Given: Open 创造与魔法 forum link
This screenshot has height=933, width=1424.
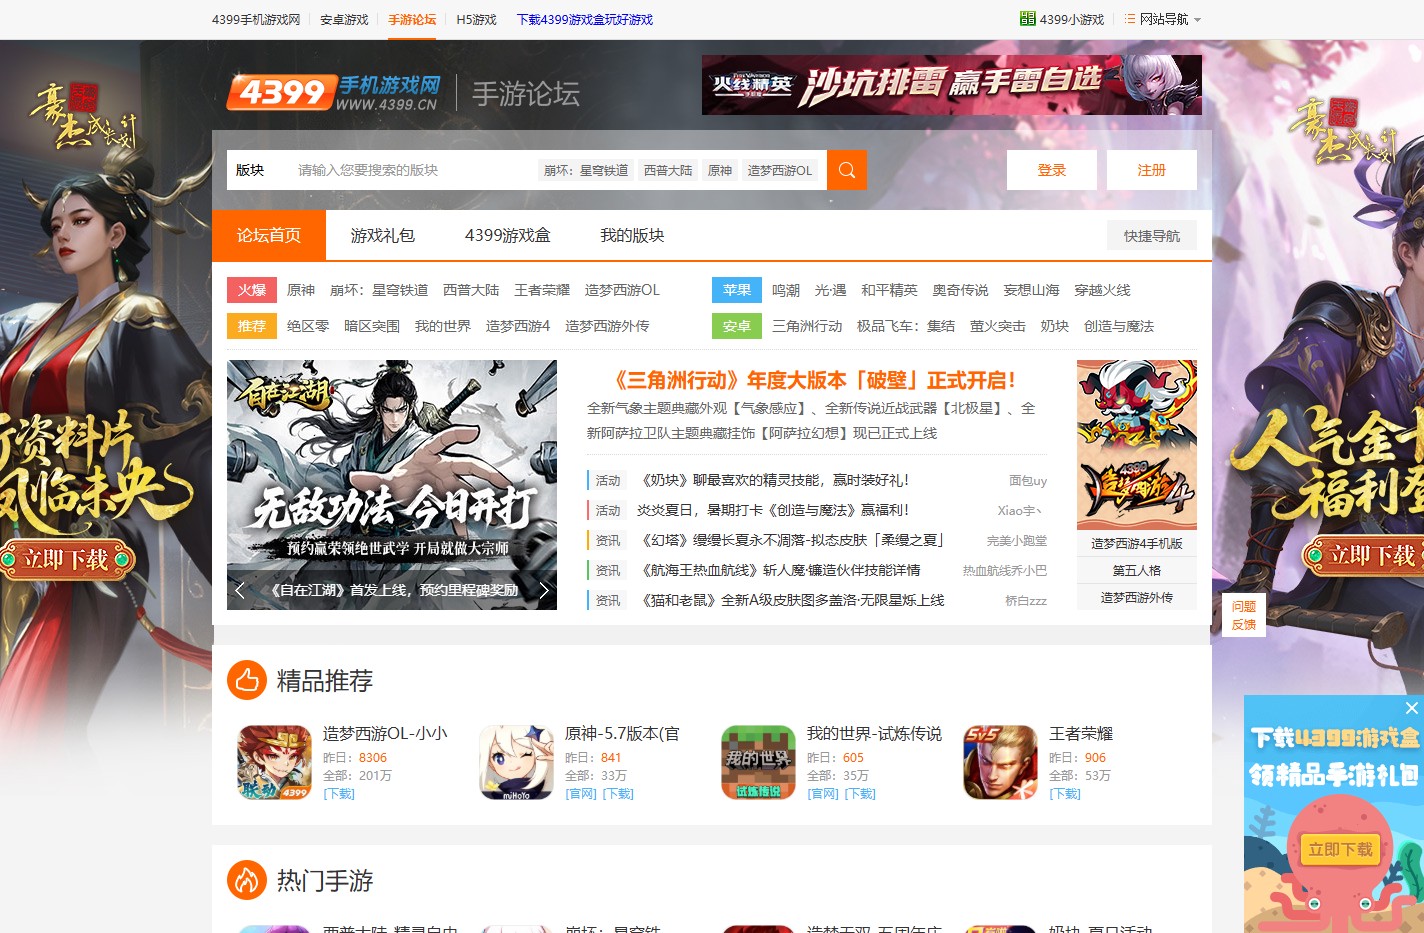Looking at the screenshot, I should [x=1119, y=326].
